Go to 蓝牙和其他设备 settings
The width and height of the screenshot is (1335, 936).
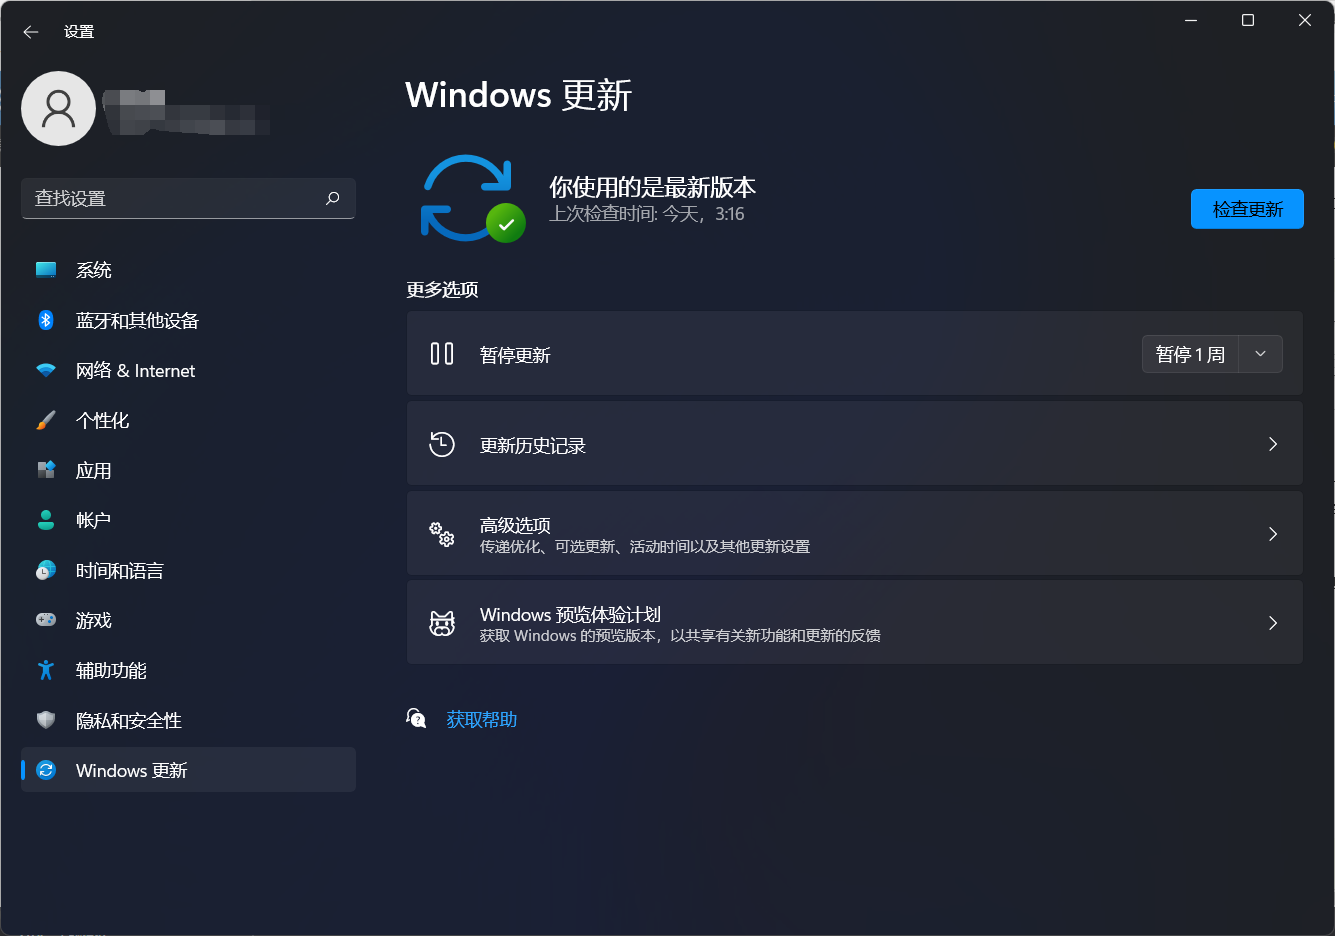pos(188,320)
